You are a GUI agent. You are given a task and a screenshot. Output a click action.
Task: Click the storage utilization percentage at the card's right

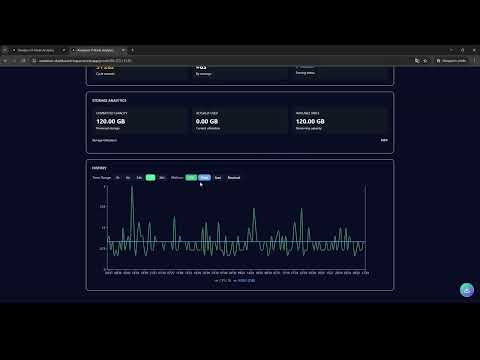(384, 140)
